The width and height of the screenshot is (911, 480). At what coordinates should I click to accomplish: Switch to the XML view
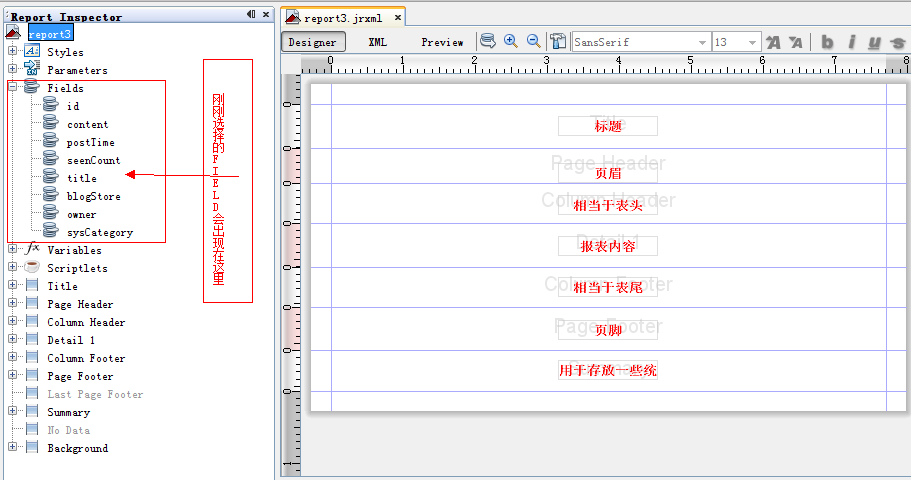(378, 42)
